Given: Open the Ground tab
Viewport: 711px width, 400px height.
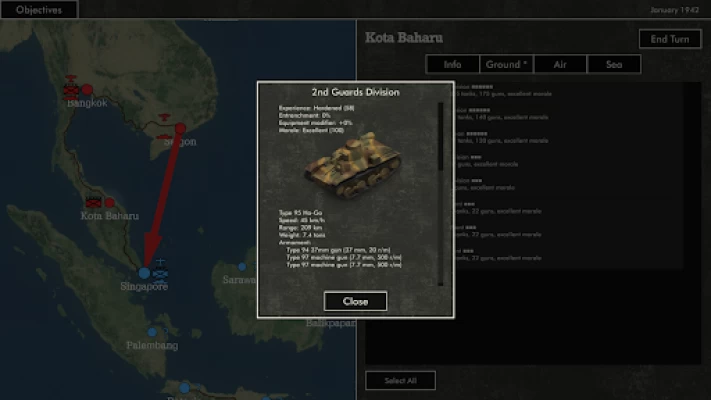Looking at the screenshot, I should pos(506,64).
